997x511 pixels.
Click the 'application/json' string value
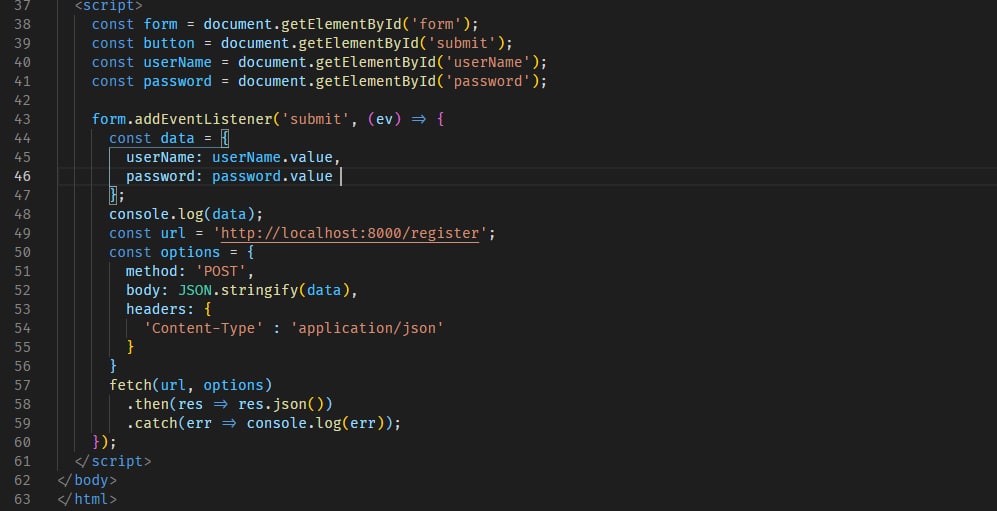point(367,328)
